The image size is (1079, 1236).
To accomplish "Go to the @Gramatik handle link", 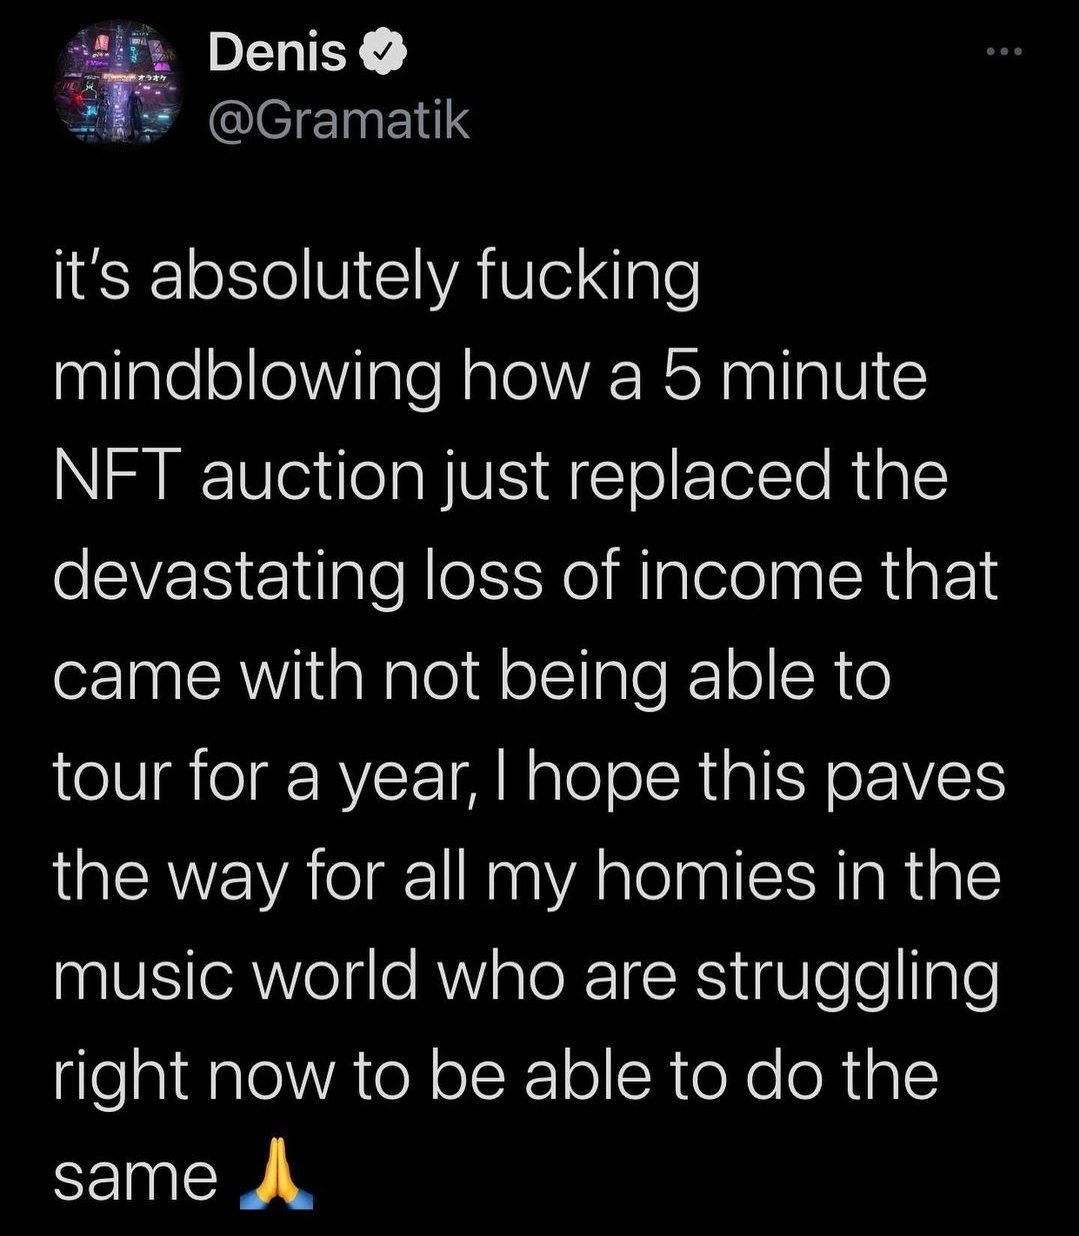I will [338, 121].
